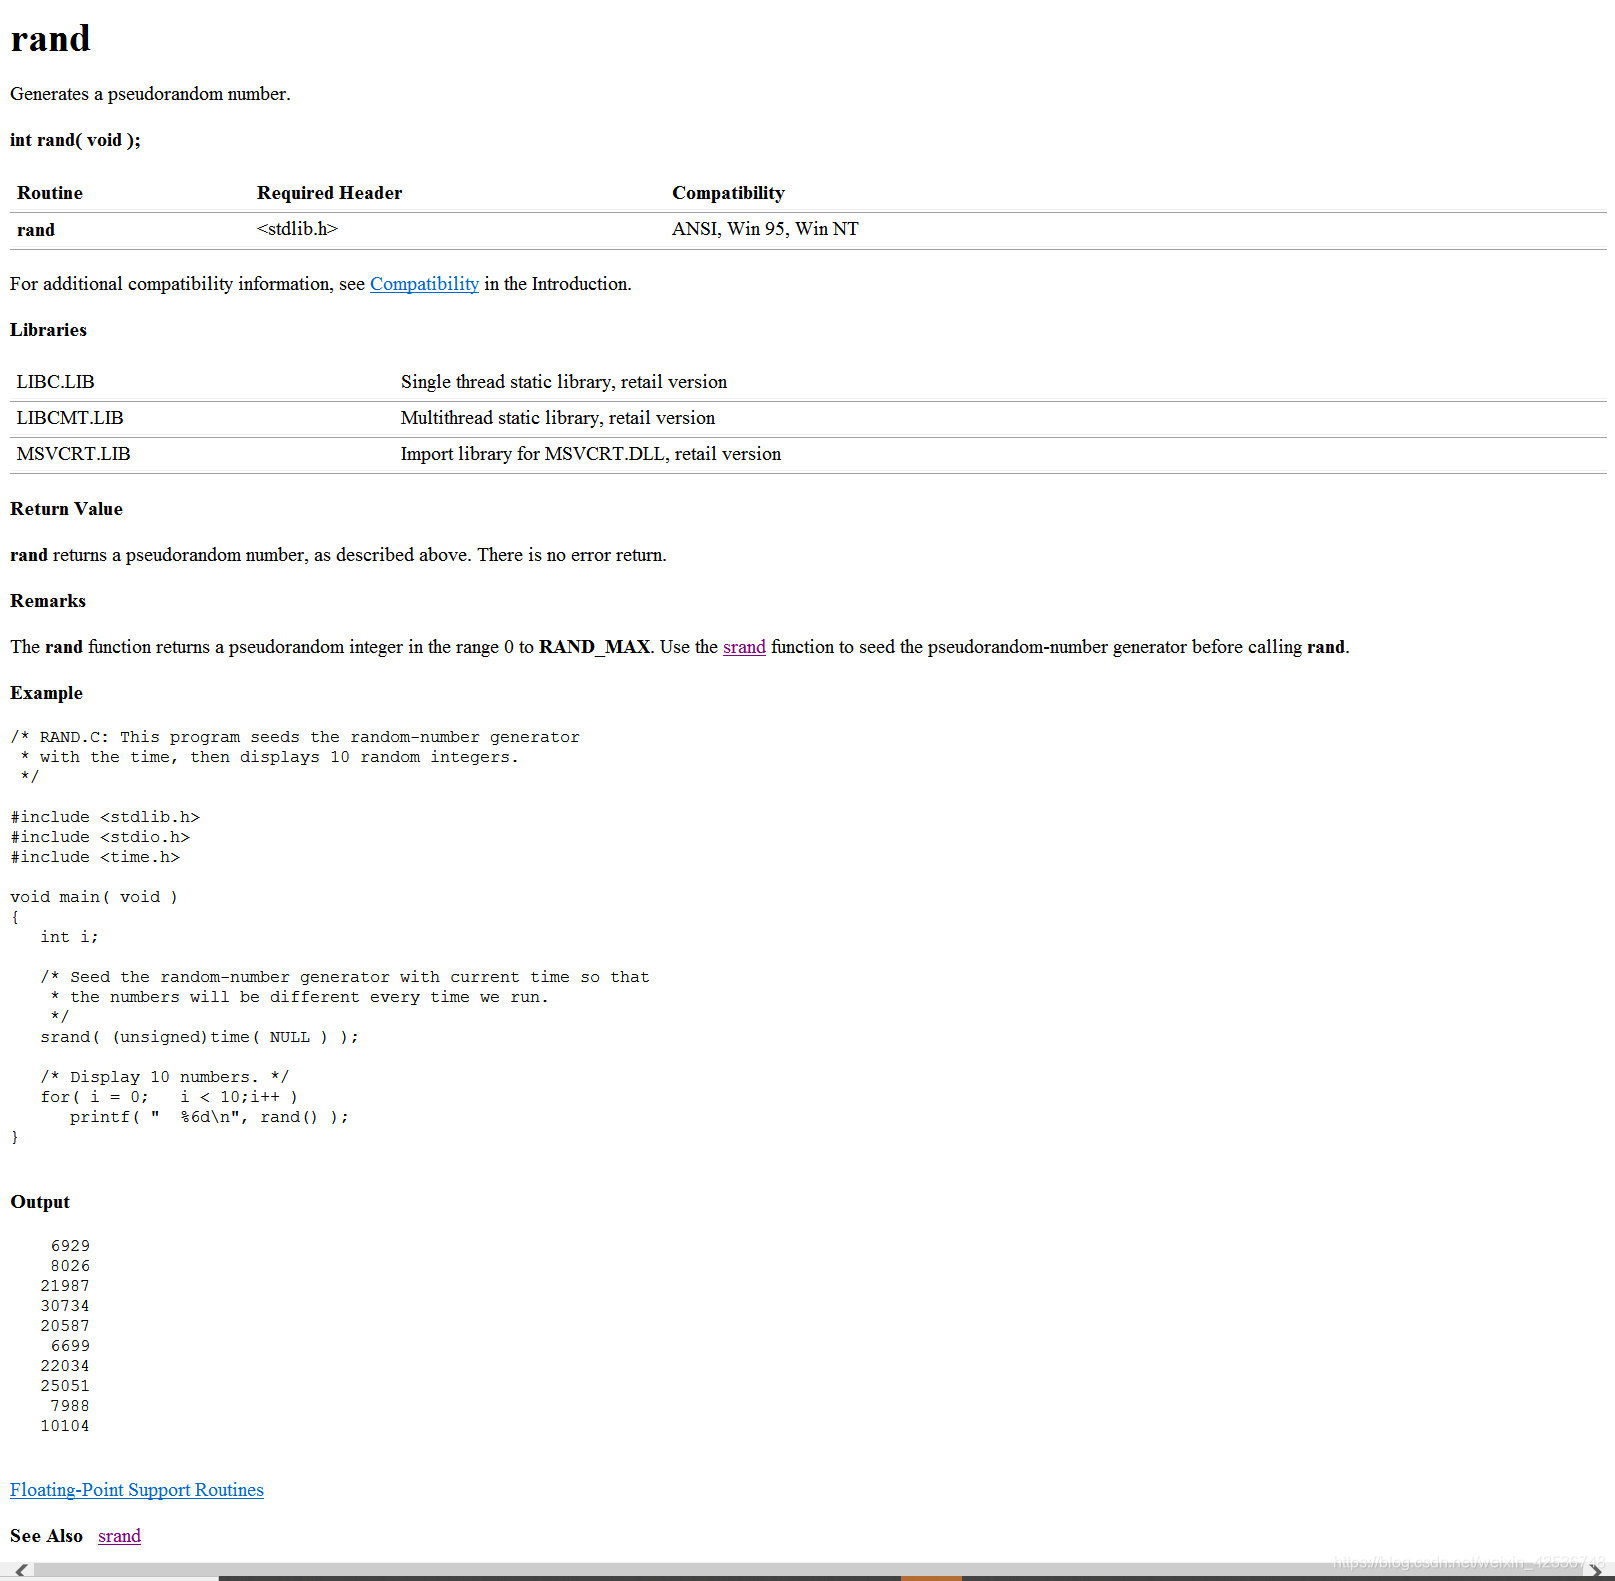Screen dimensions: 1615x1581
Task: Click output value 21987
Action: pos(65,1286)
